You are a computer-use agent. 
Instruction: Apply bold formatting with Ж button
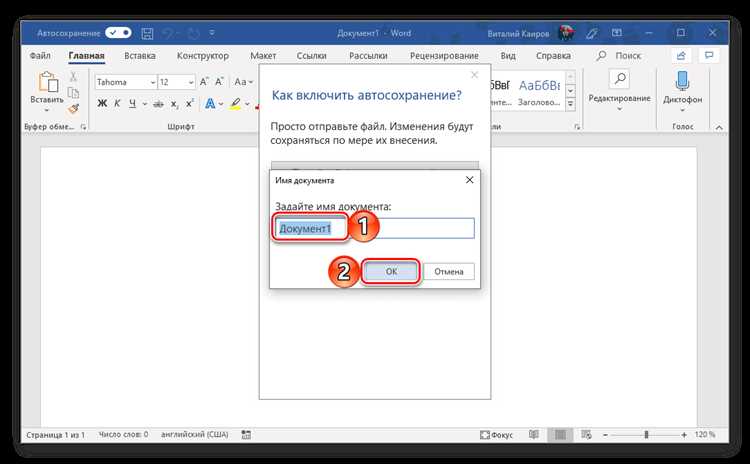(102, 103)
